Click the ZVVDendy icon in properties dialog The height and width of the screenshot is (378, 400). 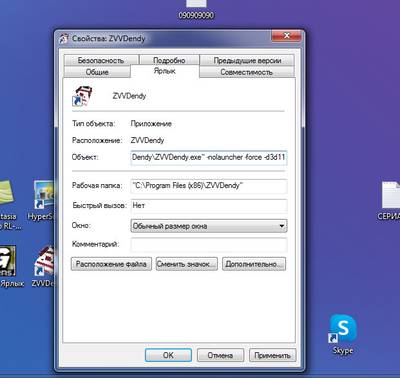[x=82, y=96]
